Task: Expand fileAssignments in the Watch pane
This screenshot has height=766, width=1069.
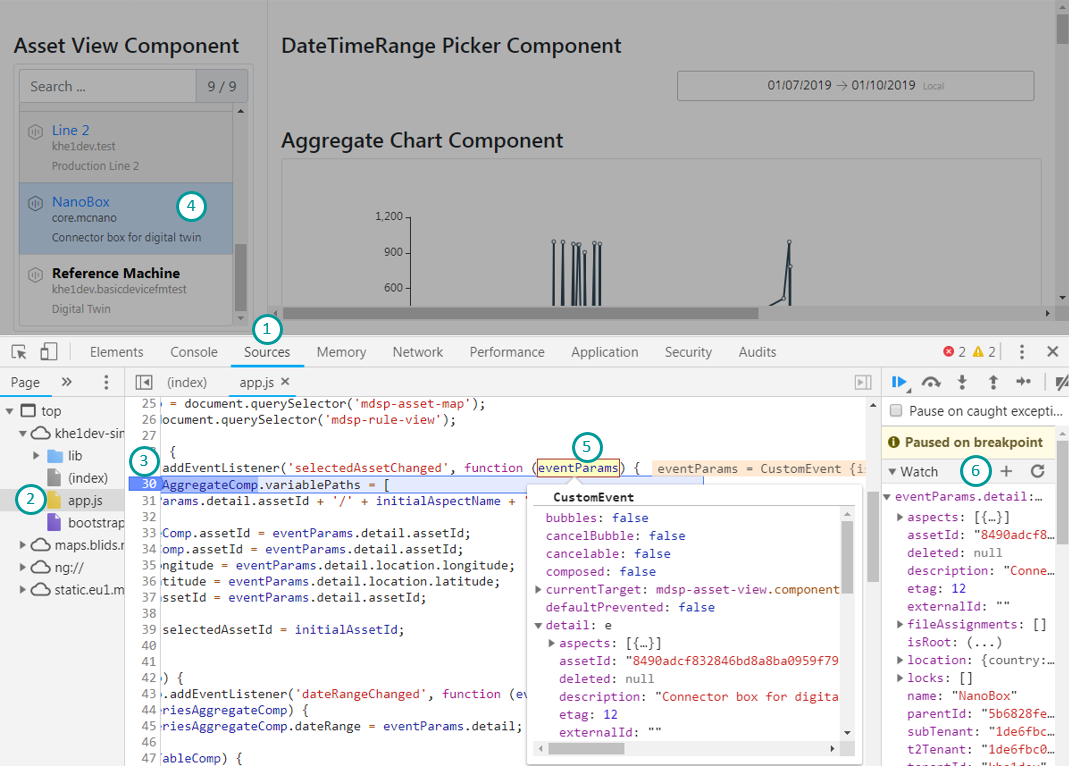Action: click(x=900, y=624)
